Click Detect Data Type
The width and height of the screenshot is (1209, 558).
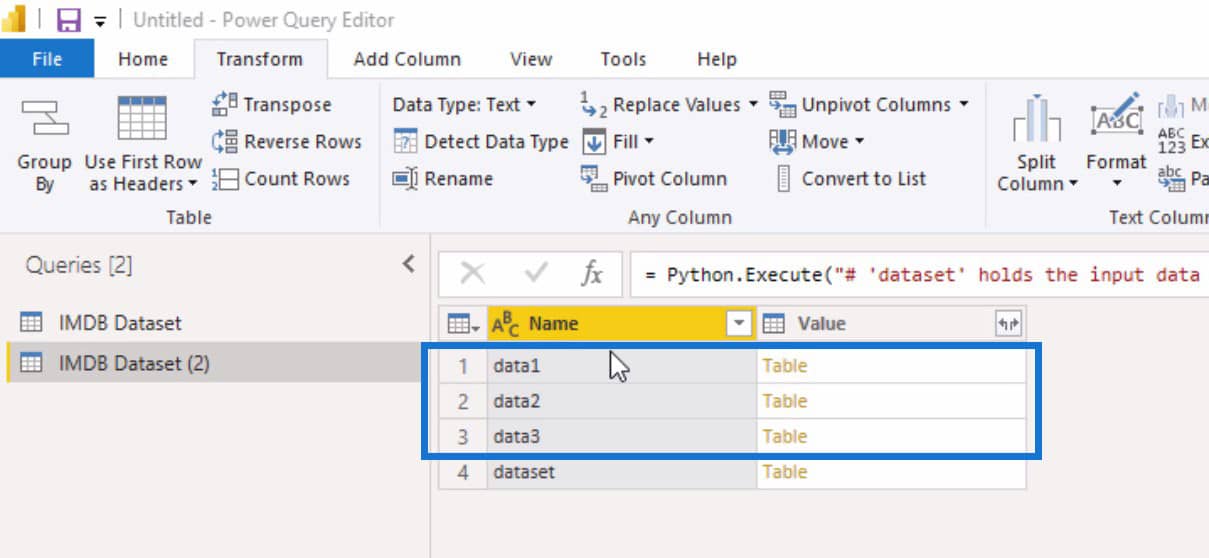[480, 141]
